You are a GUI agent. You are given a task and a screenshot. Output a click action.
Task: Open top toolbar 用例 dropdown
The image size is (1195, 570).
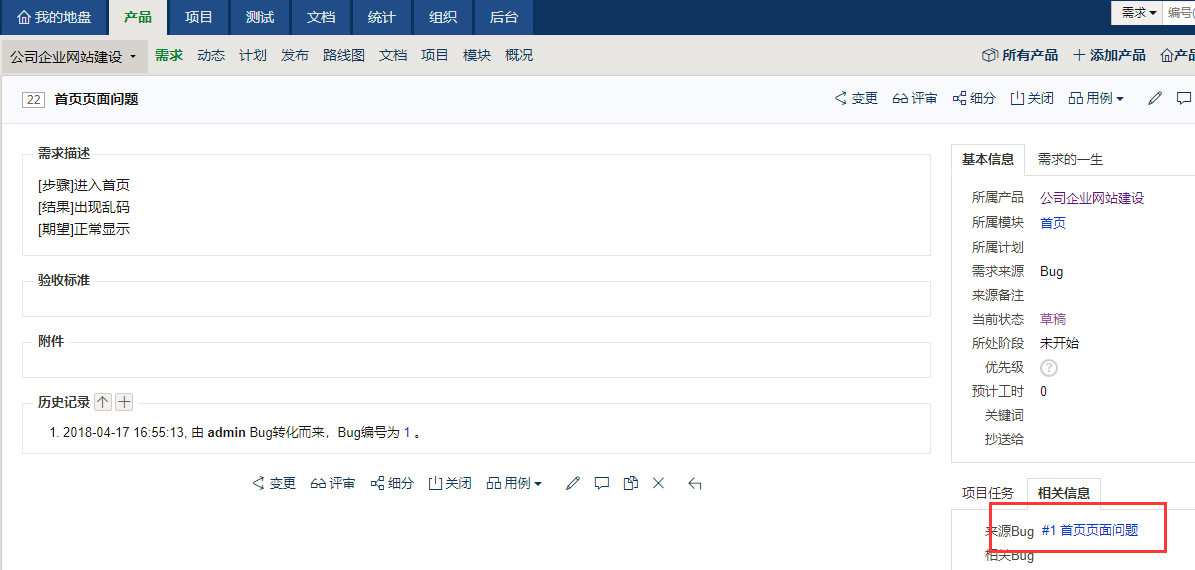click(1096, 98)
